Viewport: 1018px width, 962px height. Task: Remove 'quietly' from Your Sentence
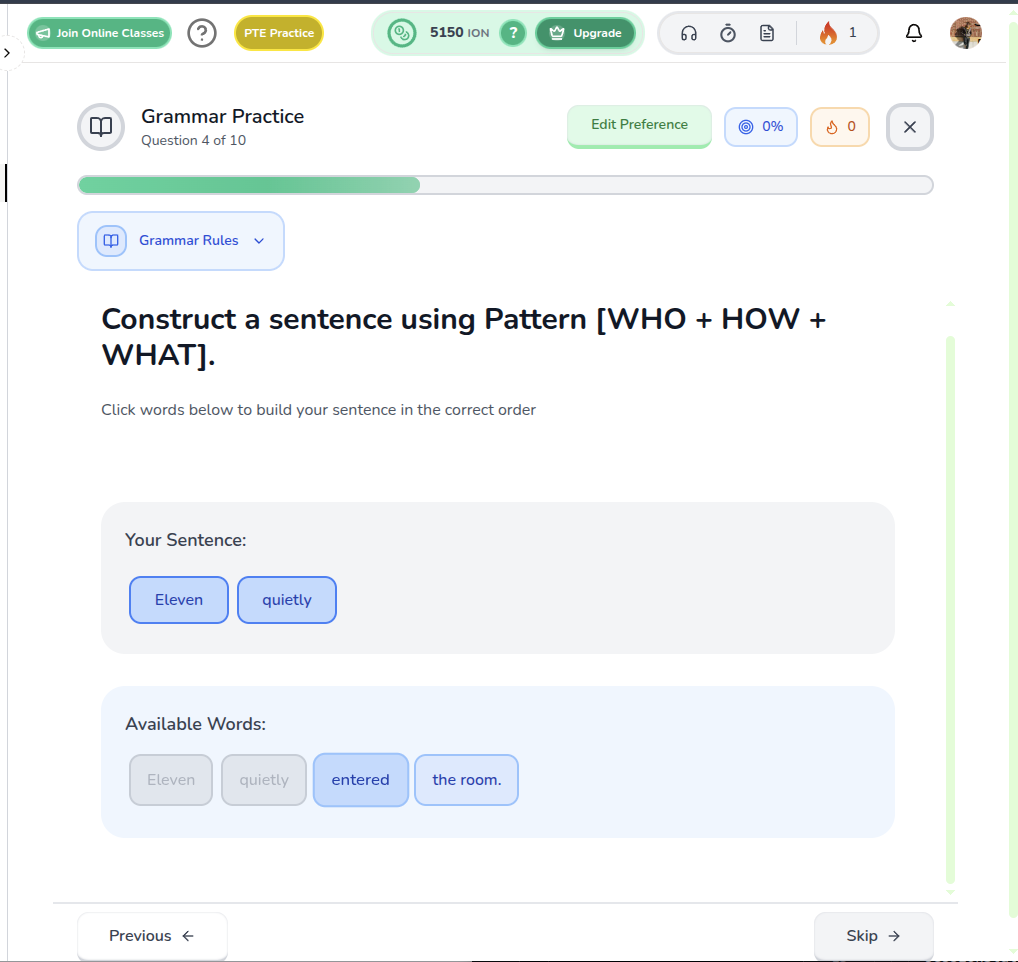pos(287,600)
